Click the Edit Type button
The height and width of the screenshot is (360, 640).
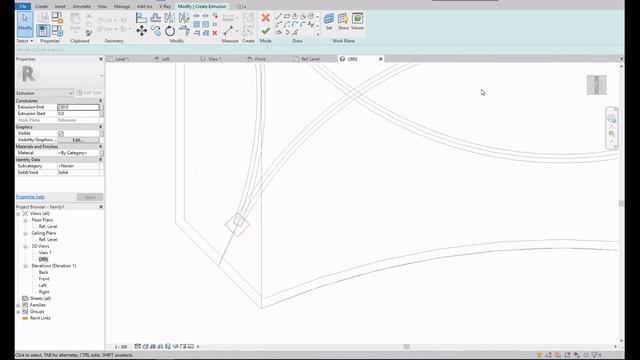[89, 93]
